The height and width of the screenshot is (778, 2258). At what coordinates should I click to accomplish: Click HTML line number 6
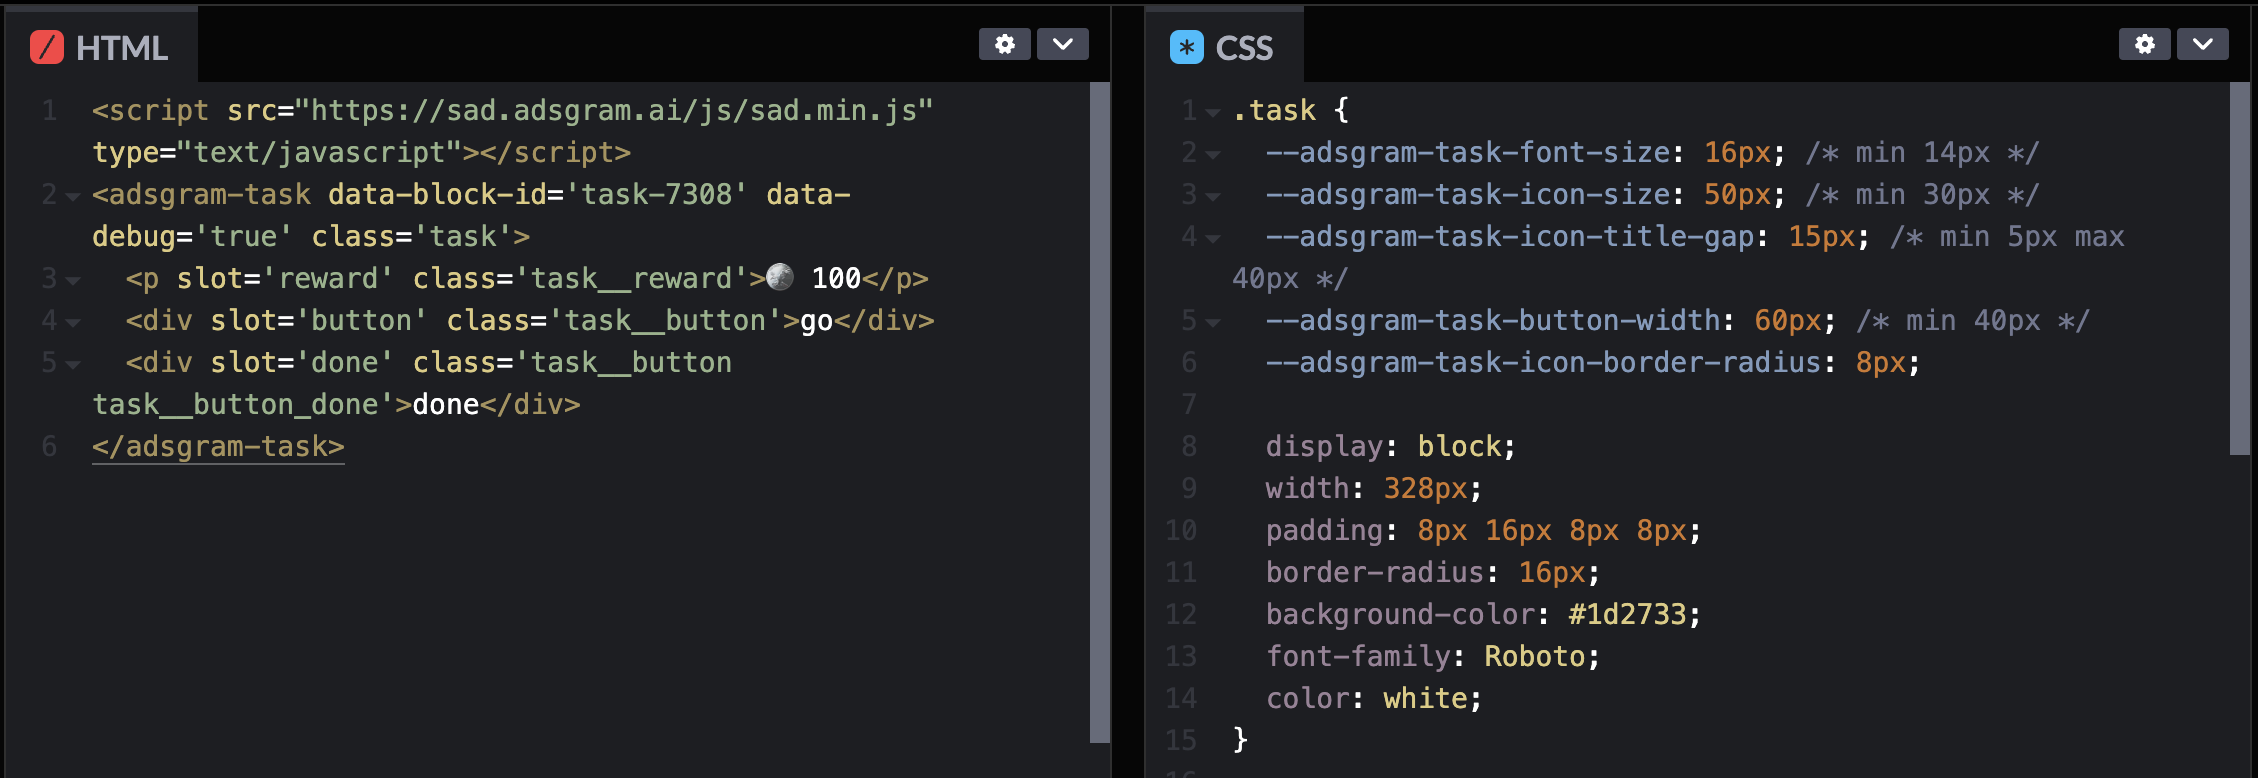49,446
